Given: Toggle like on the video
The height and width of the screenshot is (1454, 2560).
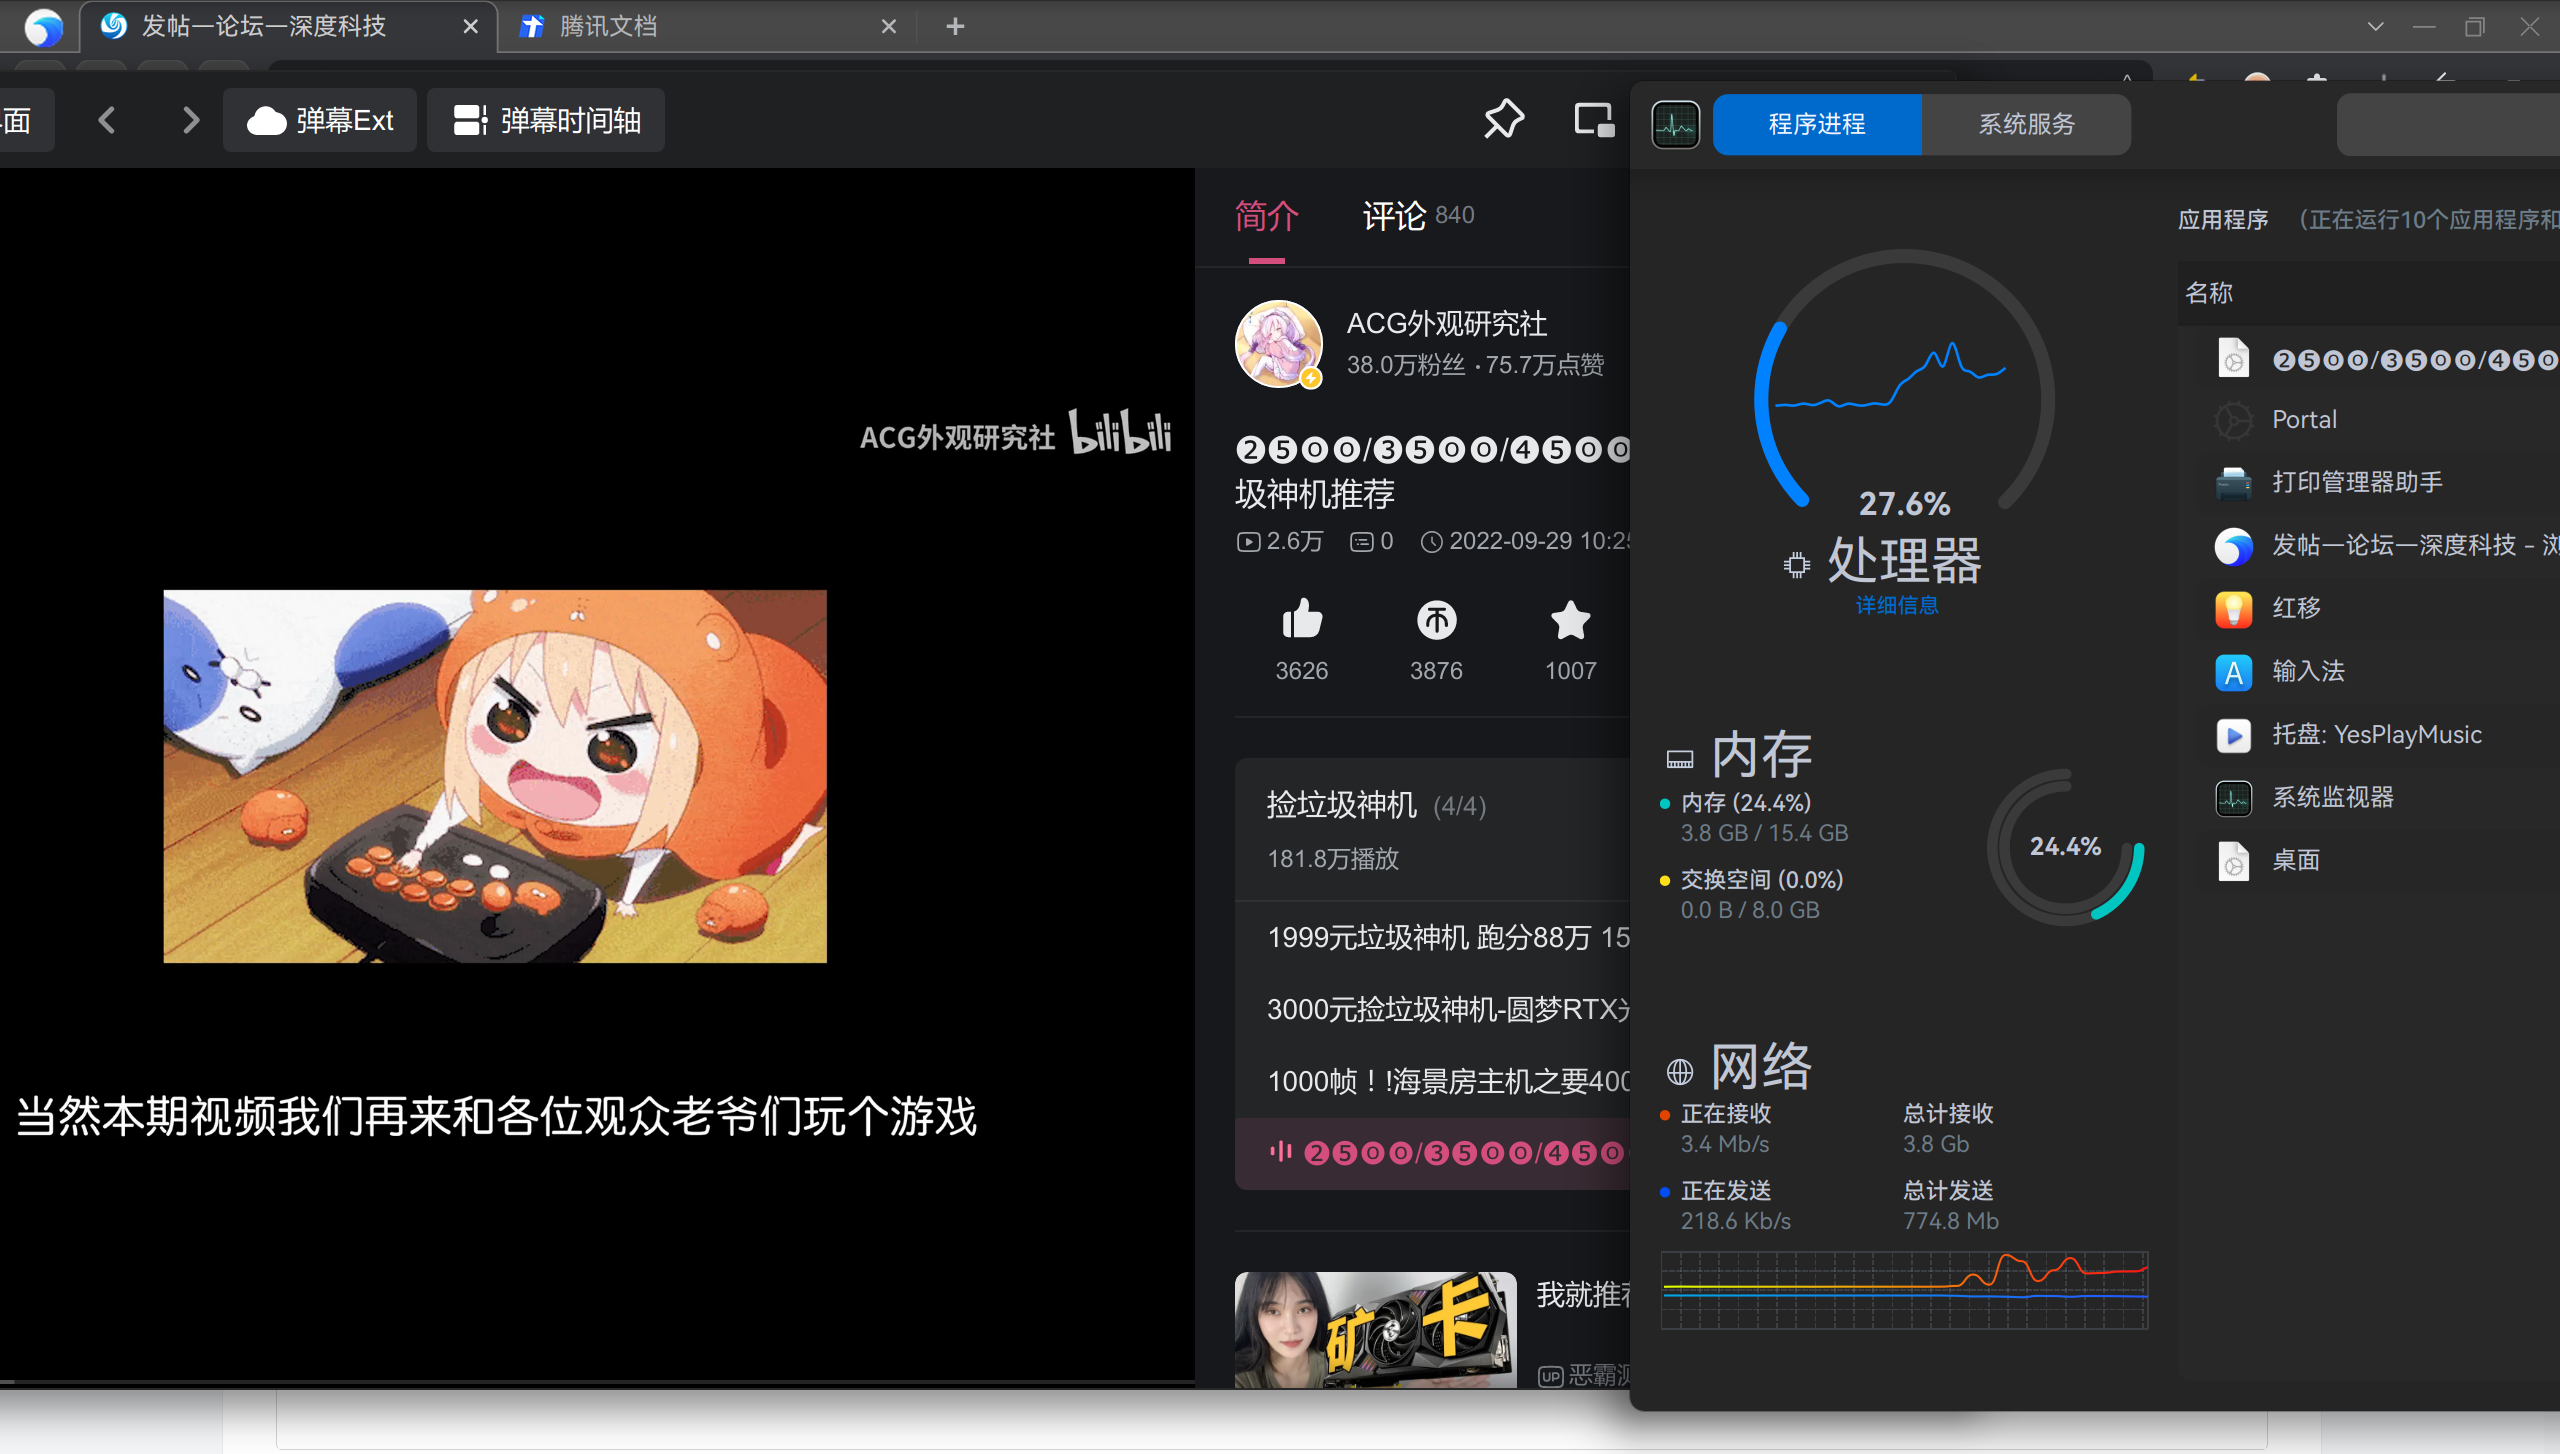Looking at the screenshot, I should 1300,621.
